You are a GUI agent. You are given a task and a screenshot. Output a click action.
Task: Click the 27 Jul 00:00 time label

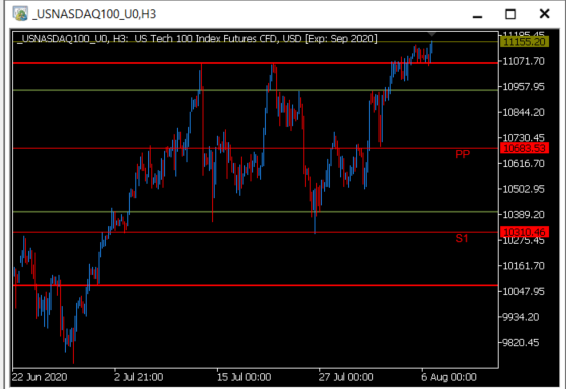click(346, 377)
